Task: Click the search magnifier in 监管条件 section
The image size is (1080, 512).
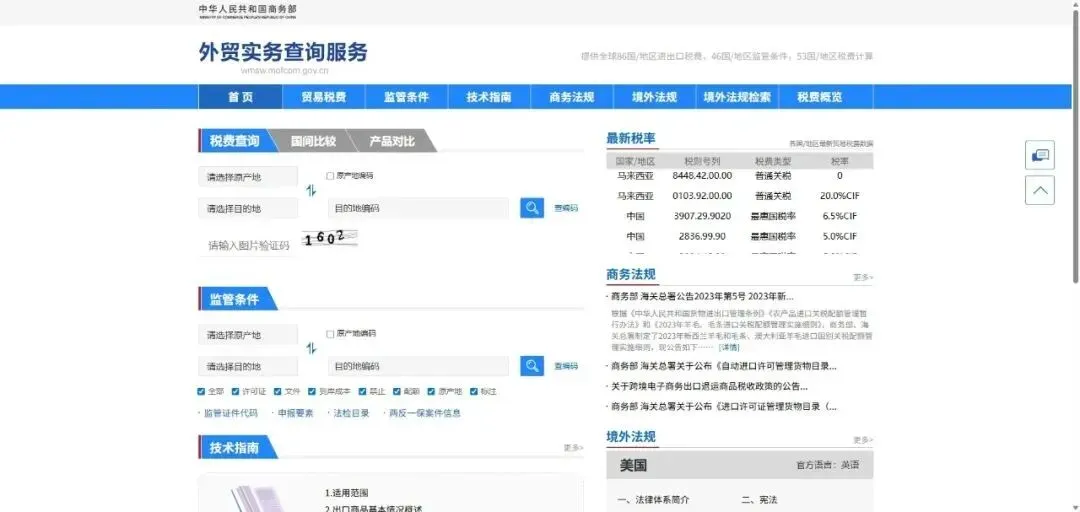Action: pos(532,366)
